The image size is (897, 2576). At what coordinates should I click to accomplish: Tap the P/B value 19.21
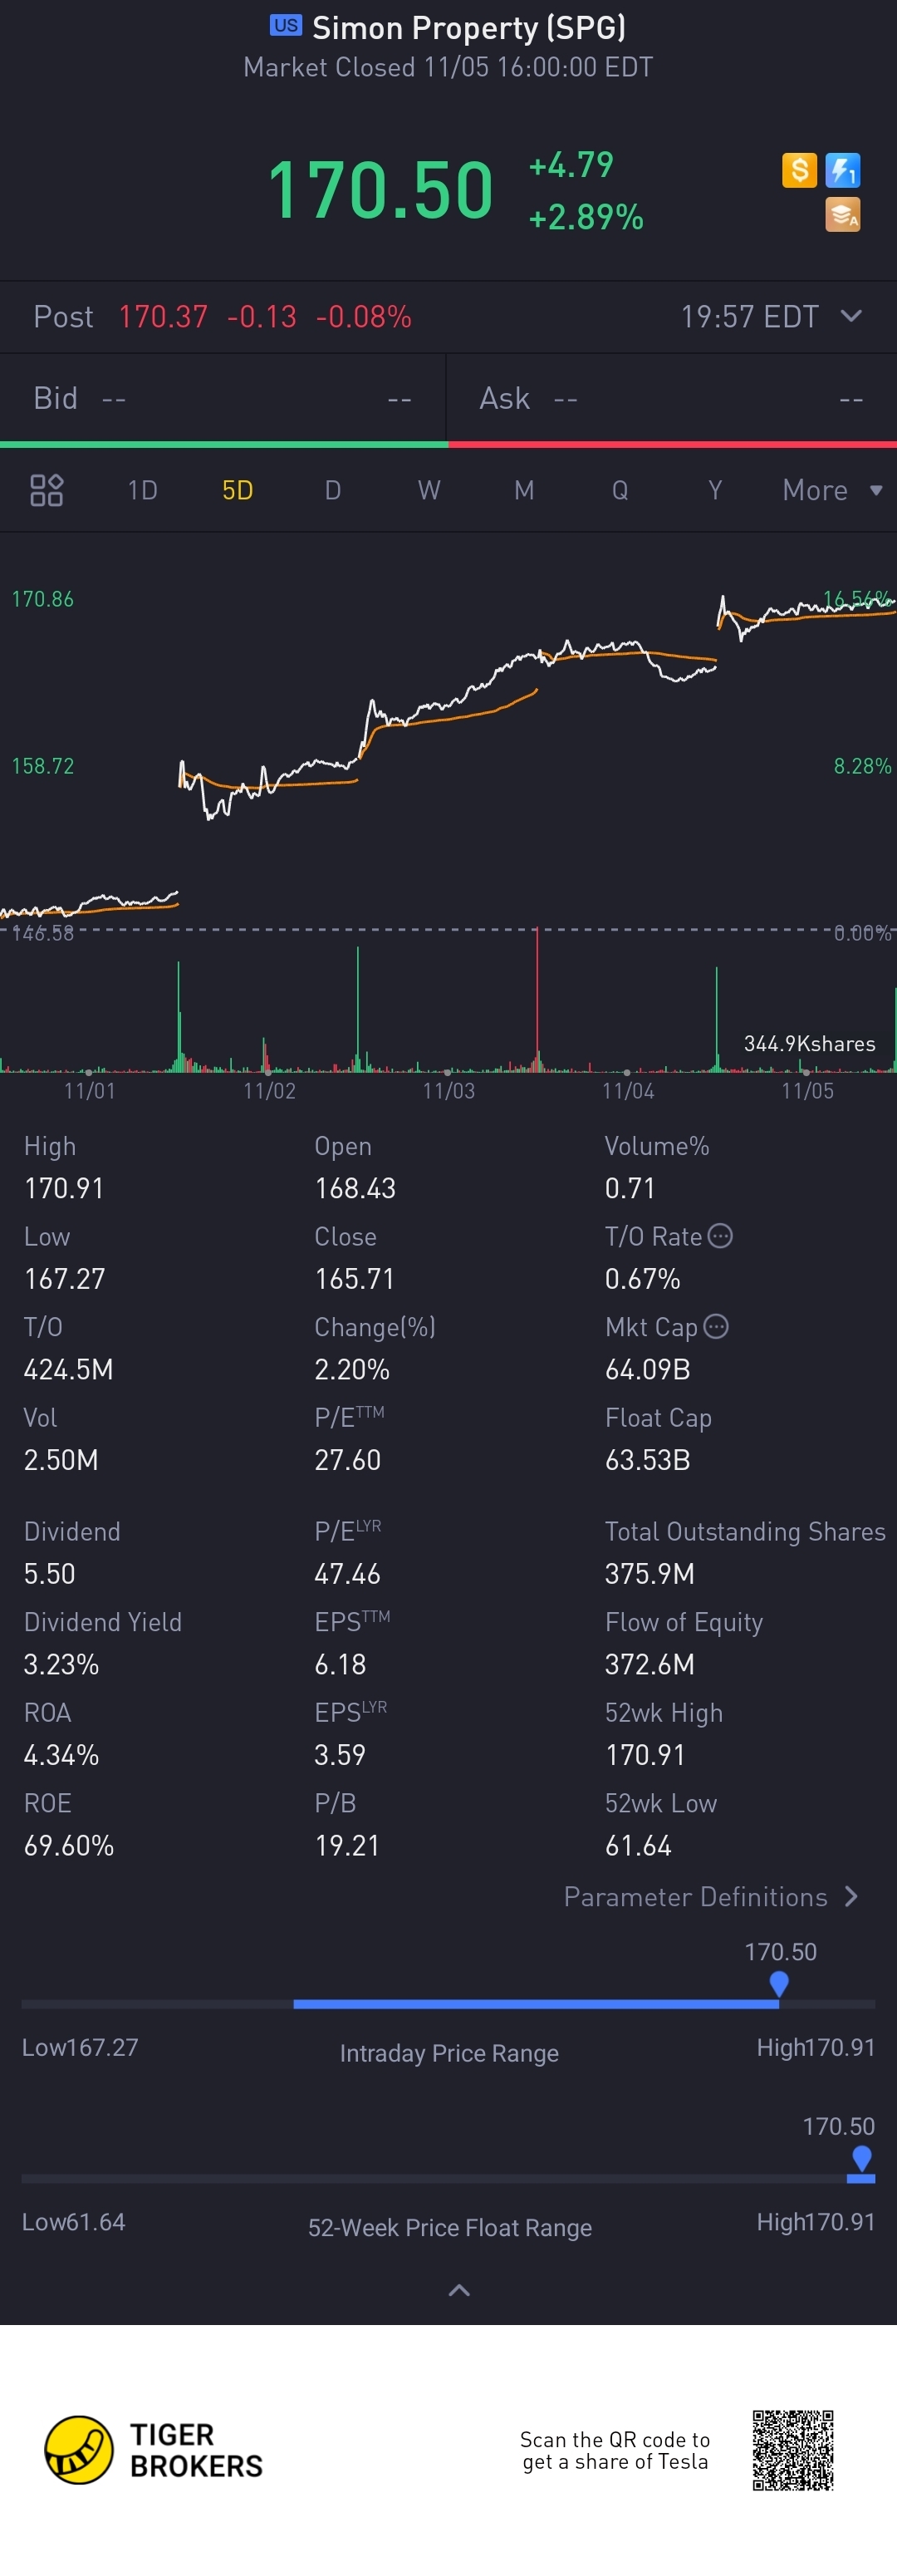coord(347,1845)
